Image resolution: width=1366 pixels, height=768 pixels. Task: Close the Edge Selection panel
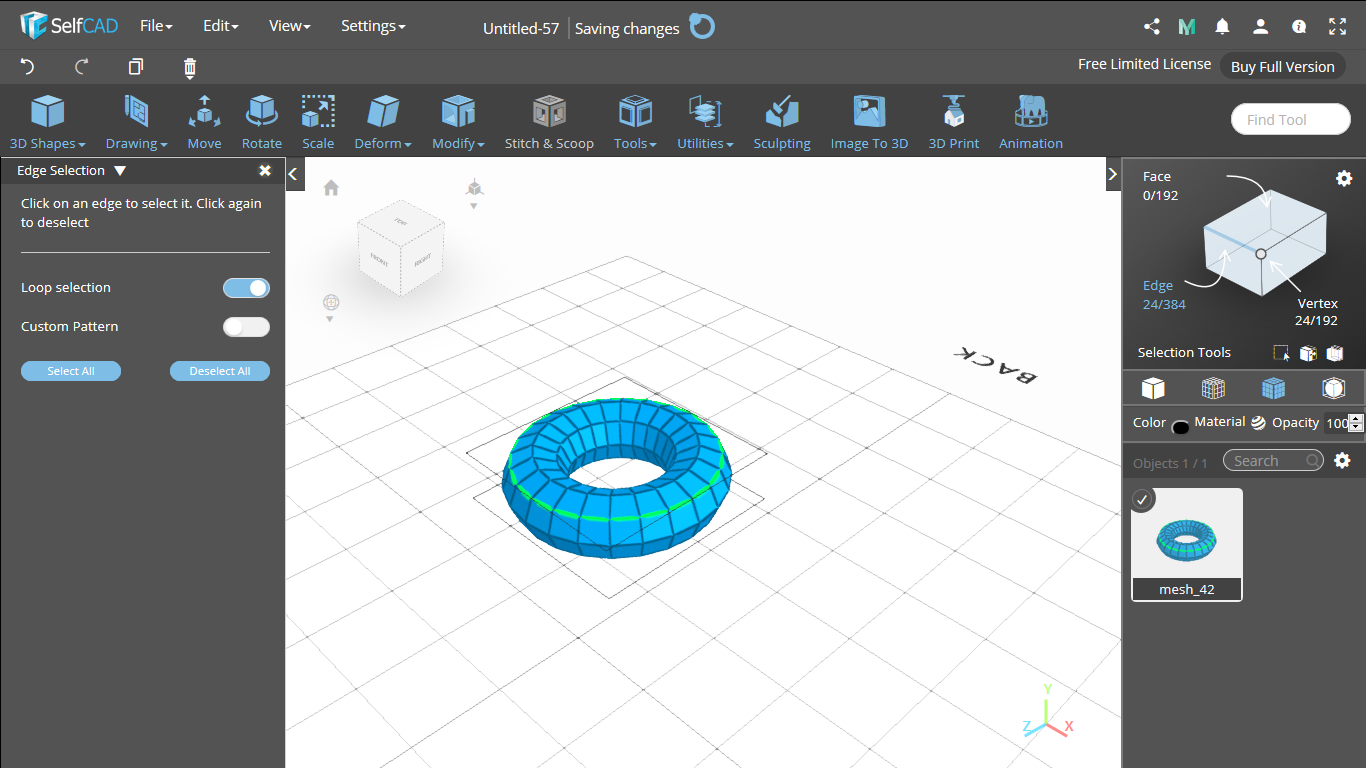click(x=265, y=171)
